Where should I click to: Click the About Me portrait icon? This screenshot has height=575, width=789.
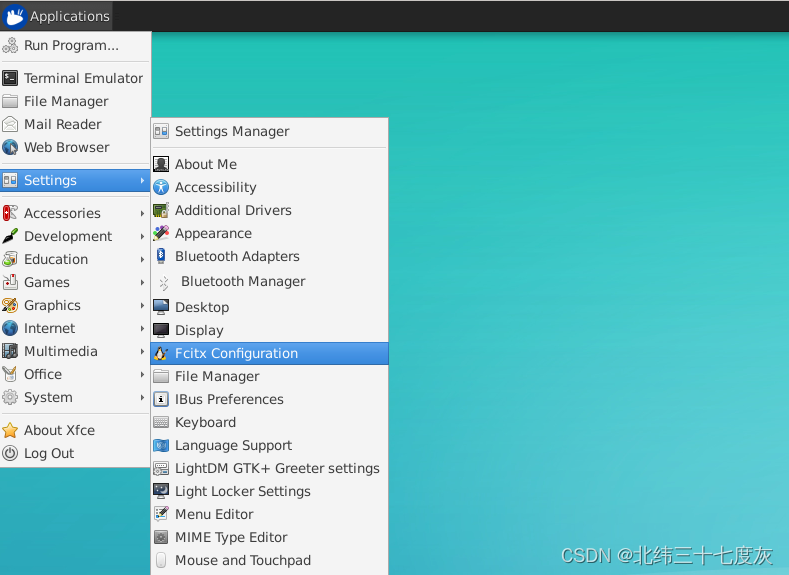[x=161, y=164]
